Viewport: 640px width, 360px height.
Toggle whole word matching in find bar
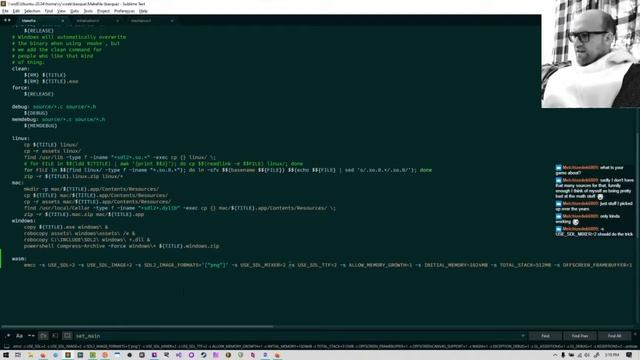31,336
